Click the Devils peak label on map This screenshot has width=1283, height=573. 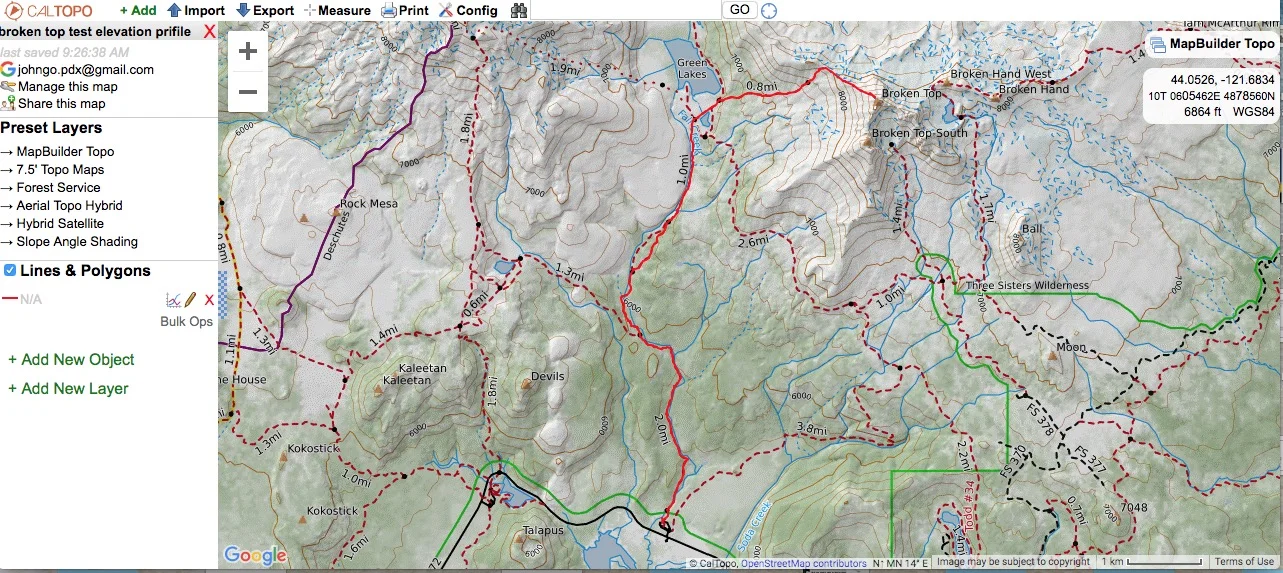pos(548,377)
